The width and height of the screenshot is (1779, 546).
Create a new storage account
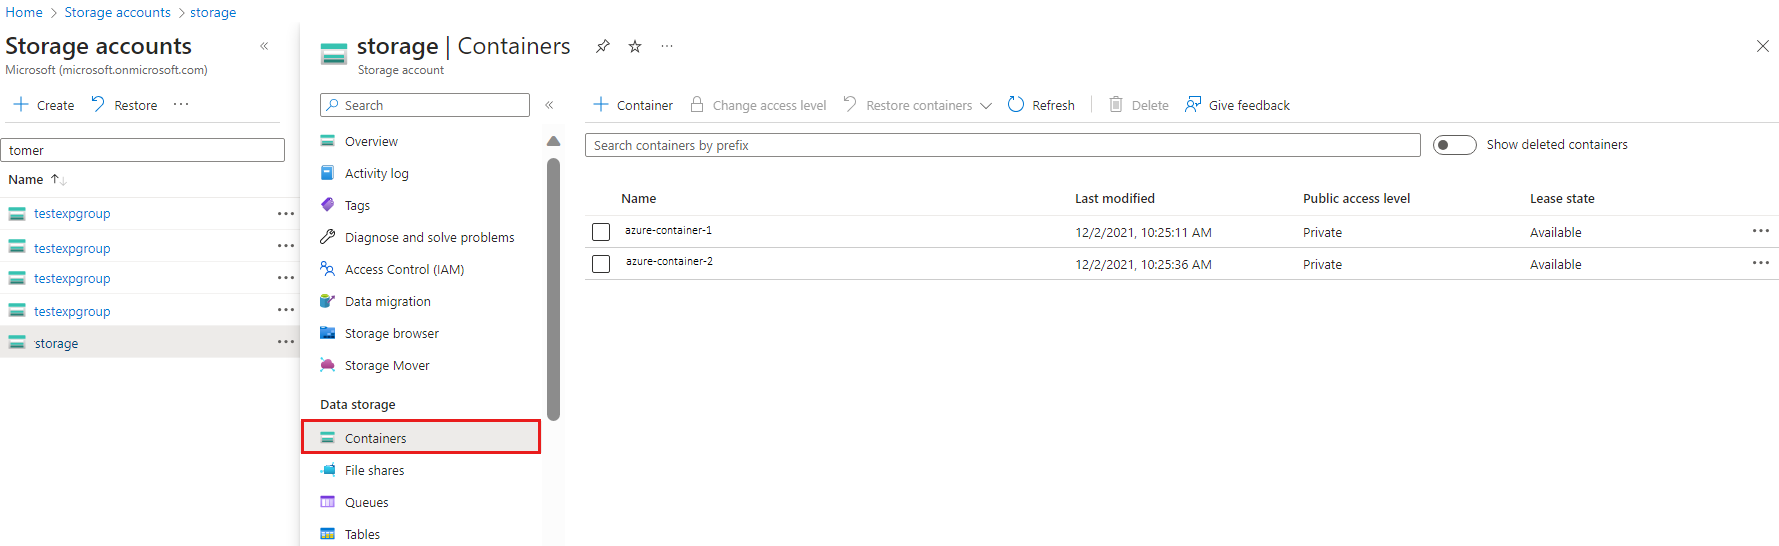click(x=43, y=104)
